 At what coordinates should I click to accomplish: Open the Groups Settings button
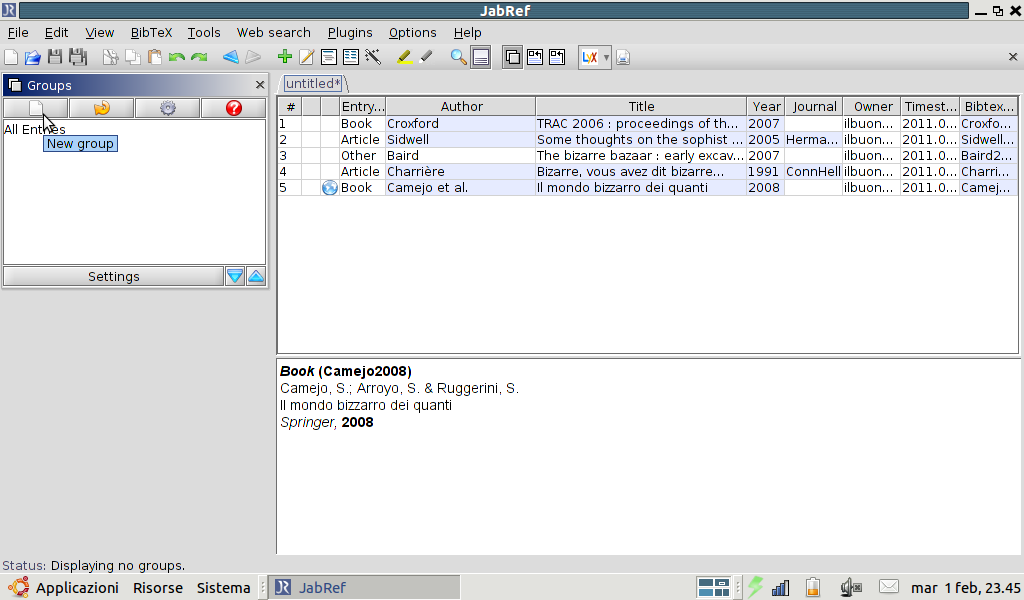tap(114, 276)
